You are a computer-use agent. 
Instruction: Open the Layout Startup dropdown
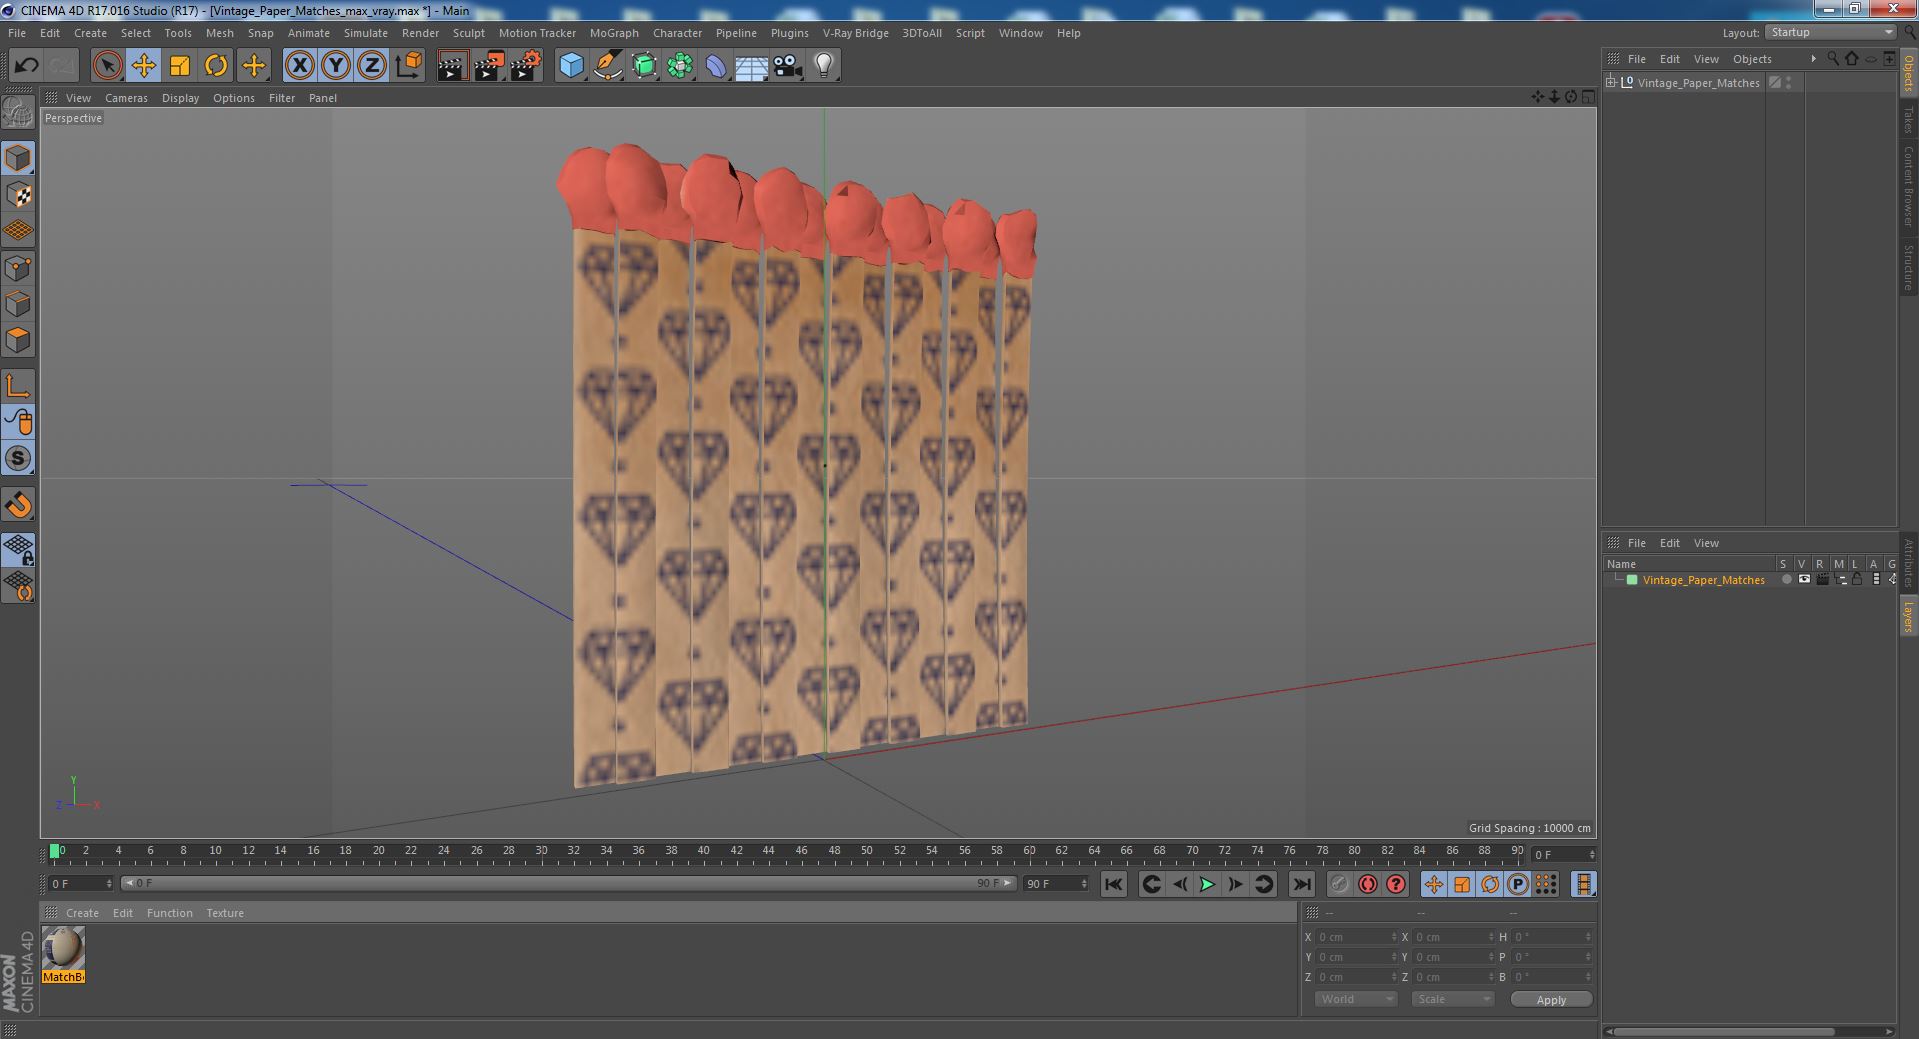1830,33
